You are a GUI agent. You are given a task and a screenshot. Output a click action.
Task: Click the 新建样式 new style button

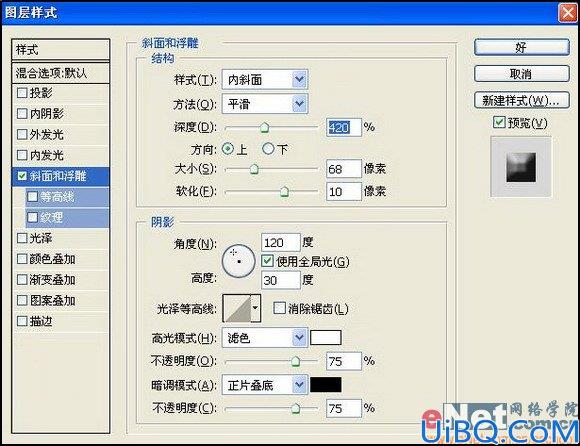[521, 100]
